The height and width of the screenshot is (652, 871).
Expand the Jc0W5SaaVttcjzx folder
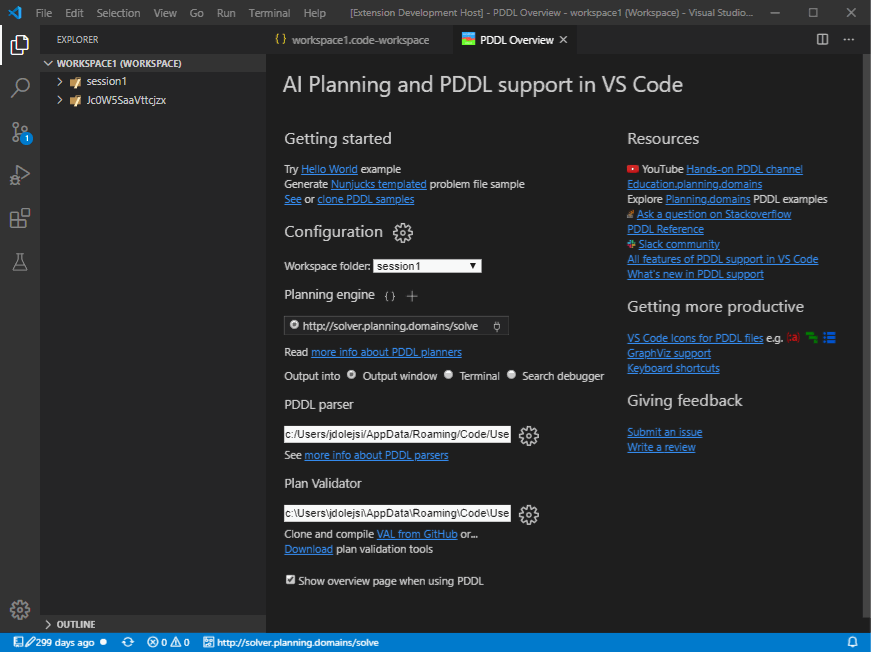[x=60, y=101]
